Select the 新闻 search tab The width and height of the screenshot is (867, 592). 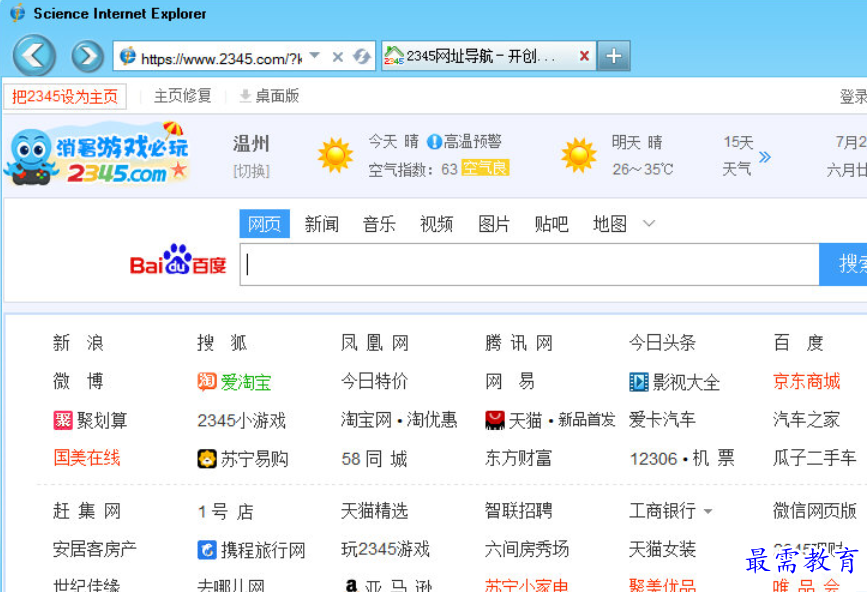[322, 224]
